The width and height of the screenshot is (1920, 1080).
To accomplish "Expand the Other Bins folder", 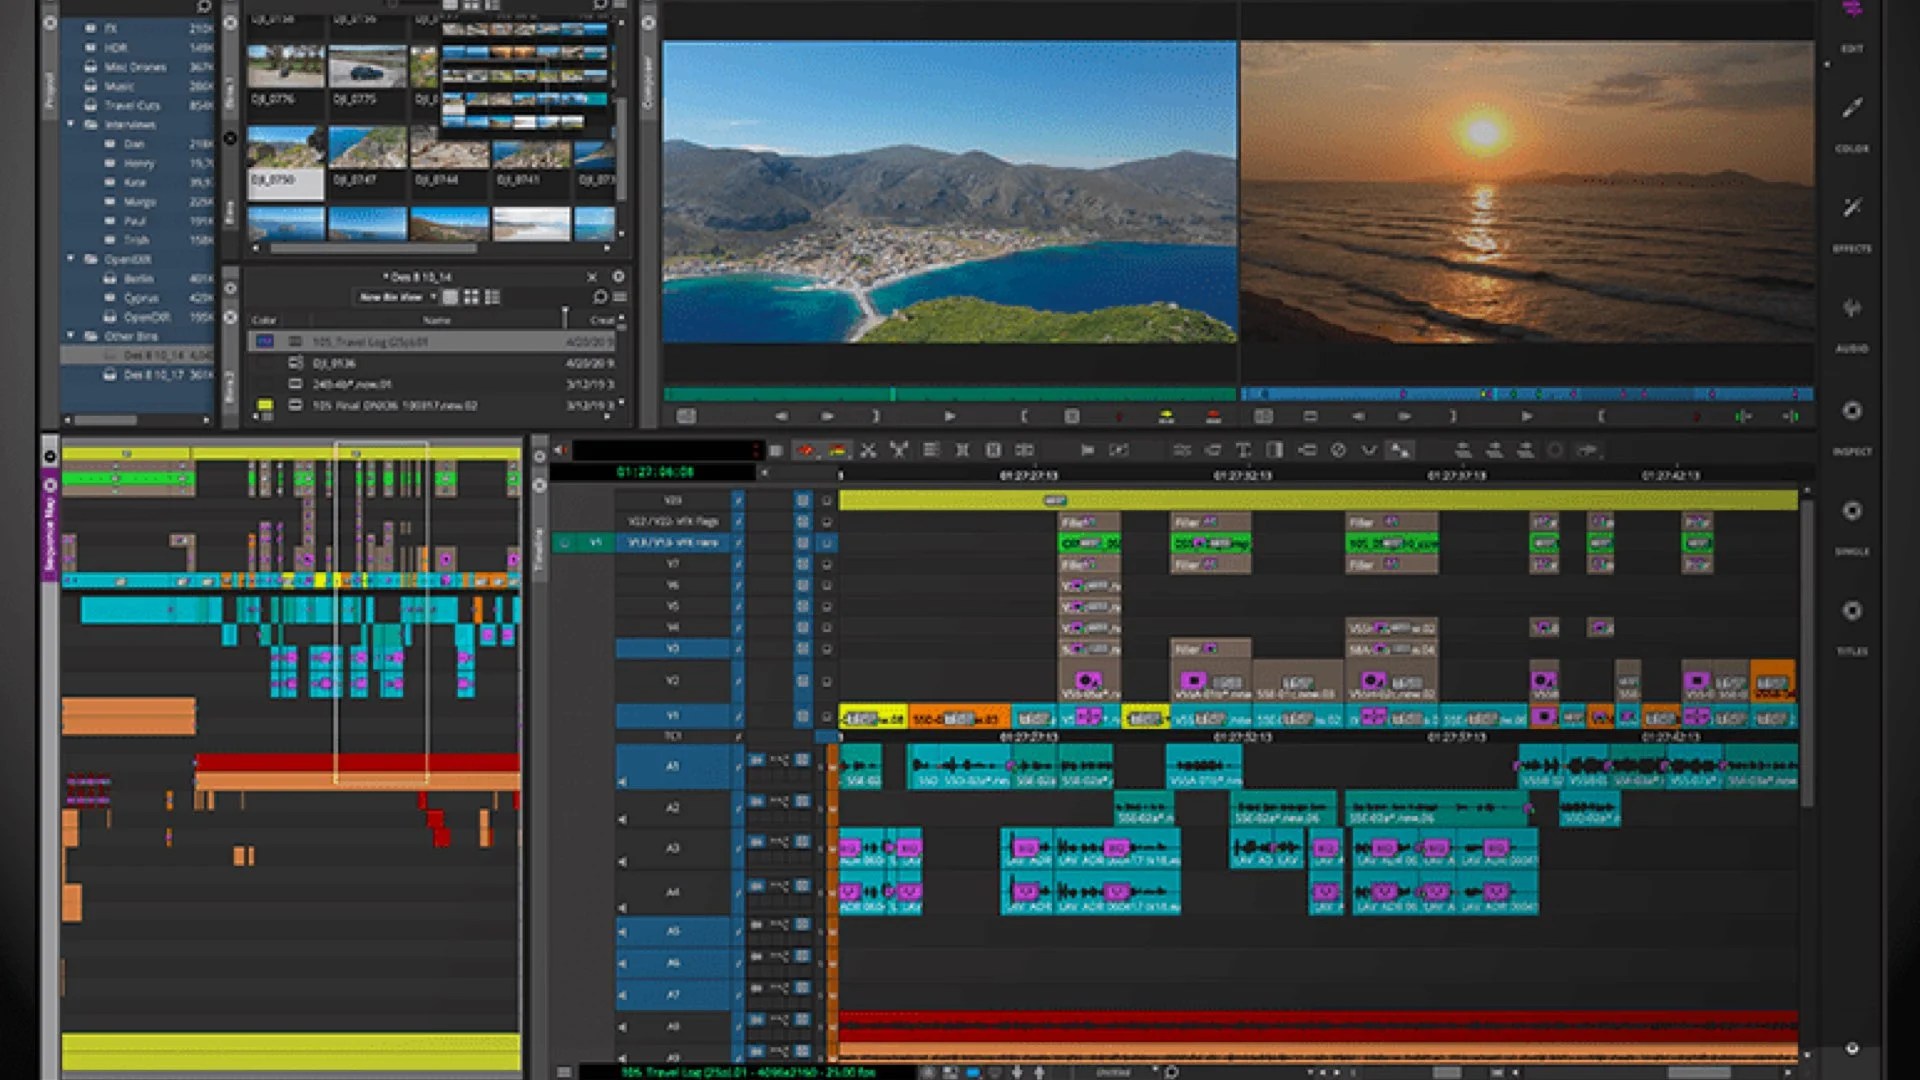I will [x=71, y=337].
